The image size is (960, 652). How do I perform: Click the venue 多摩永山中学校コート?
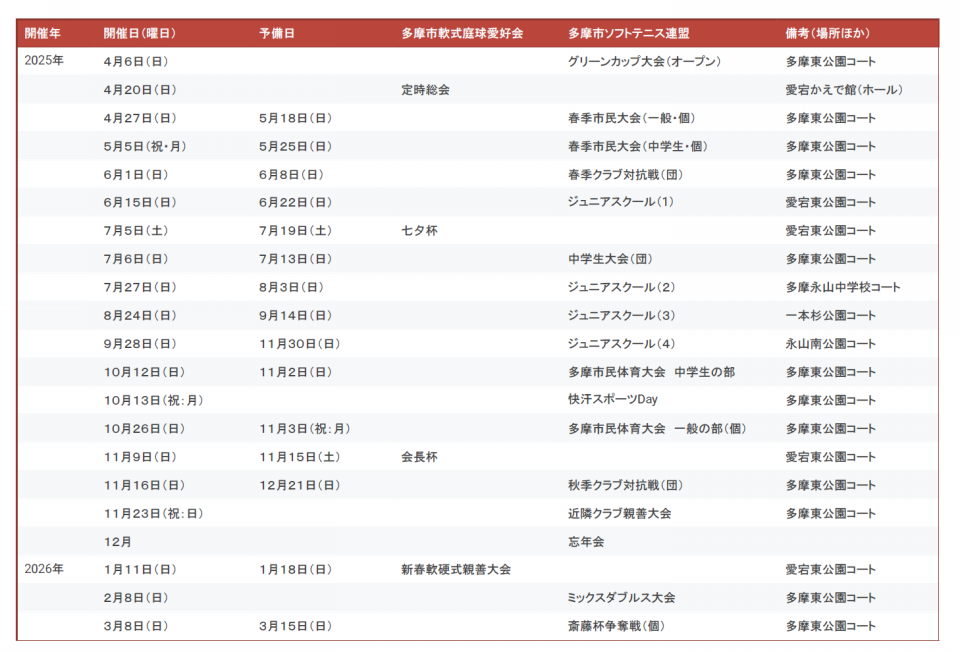click(843, 287)
